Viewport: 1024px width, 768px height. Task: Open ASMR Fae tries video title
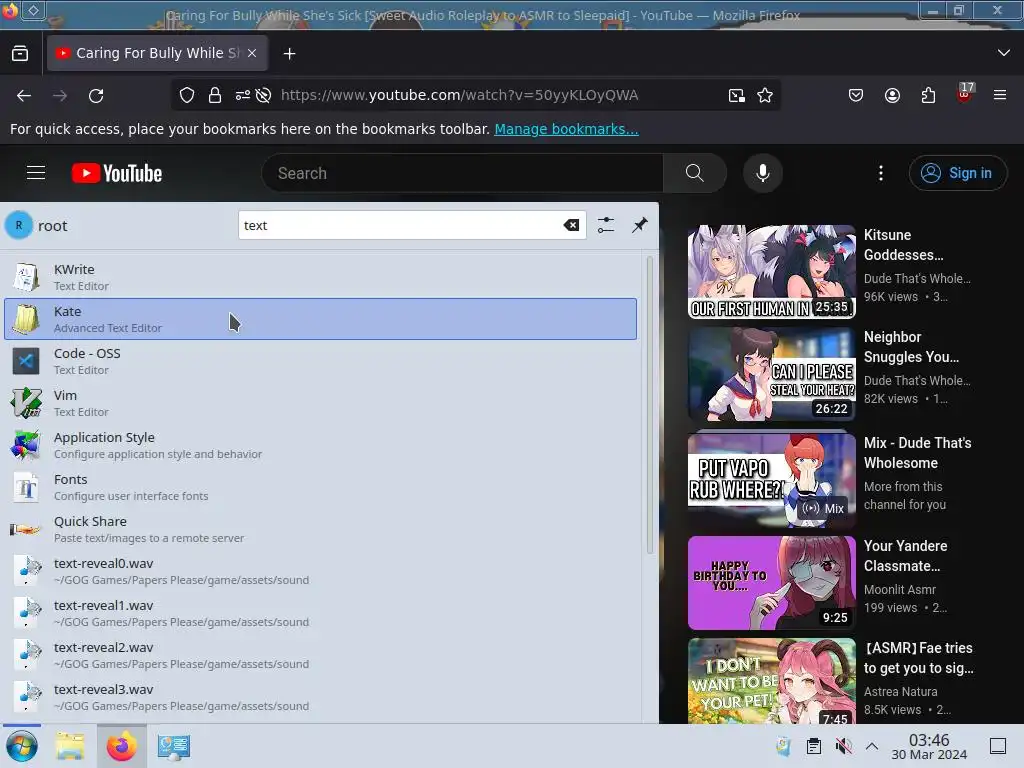pyautogui.click(x=919, y=658)
